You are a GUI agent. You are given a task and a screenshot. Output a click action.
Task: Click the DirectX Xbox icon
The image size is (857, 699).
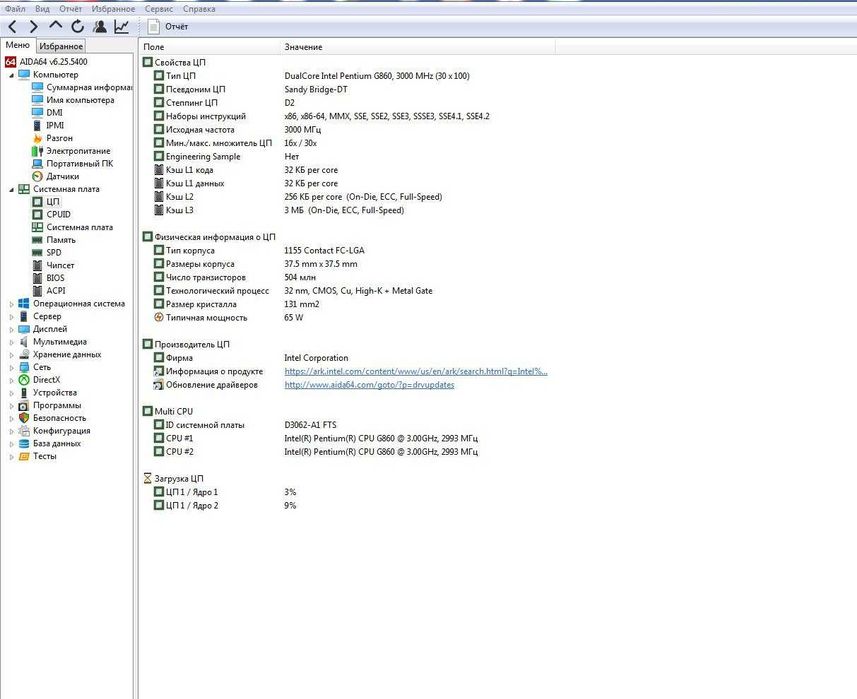(x=24, y=380)
